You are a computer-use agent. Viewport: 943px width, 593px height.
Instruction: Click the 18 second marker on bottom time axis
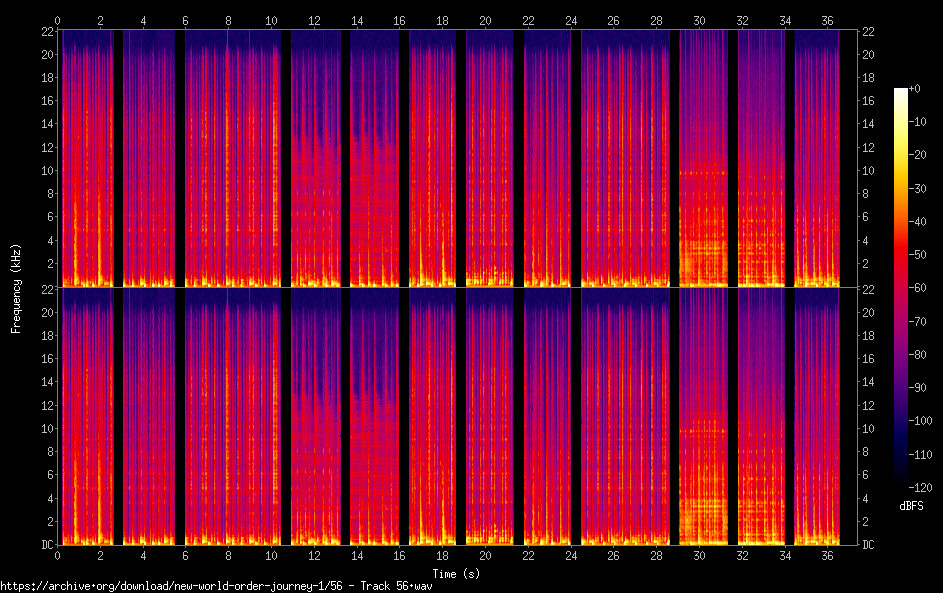coord(442,555)
